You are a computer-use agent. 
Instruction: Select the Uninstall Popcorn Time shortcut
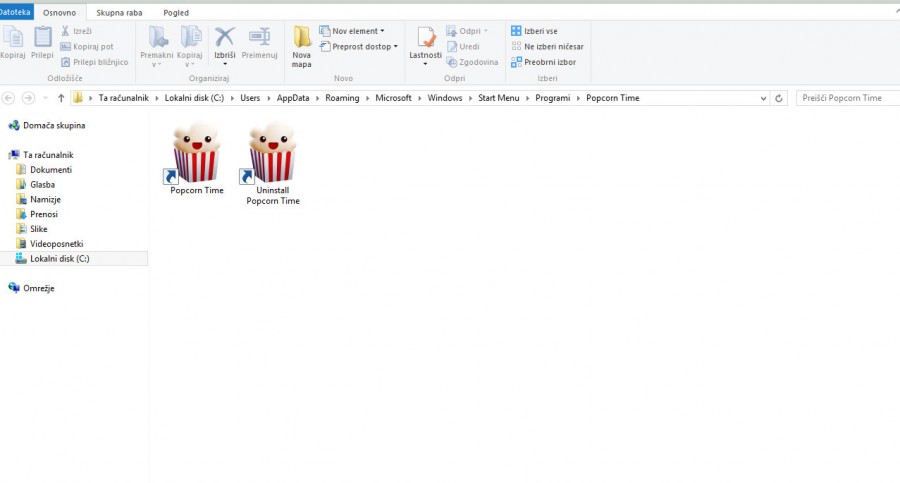273,154
